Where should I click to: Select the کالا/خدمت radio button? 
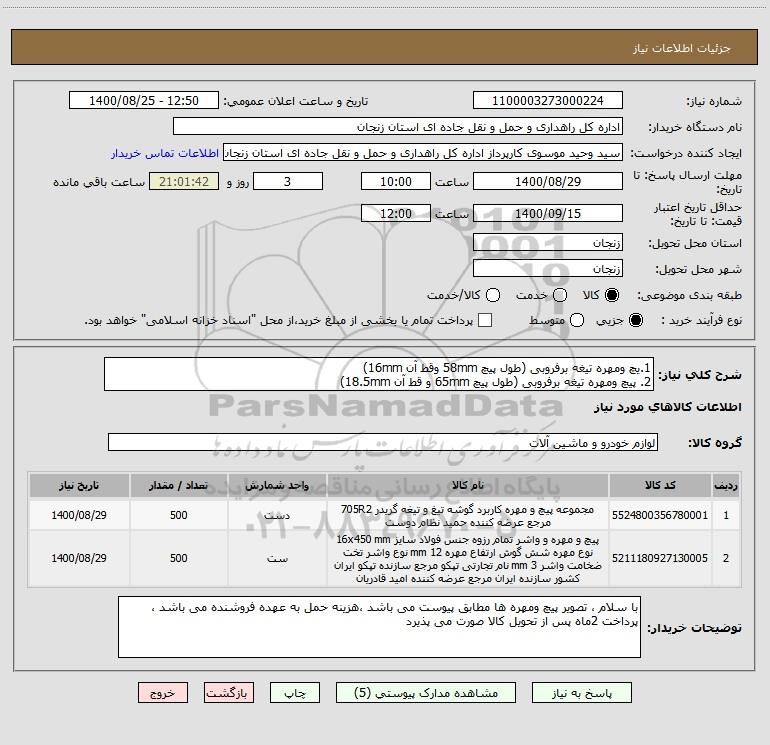493,295
